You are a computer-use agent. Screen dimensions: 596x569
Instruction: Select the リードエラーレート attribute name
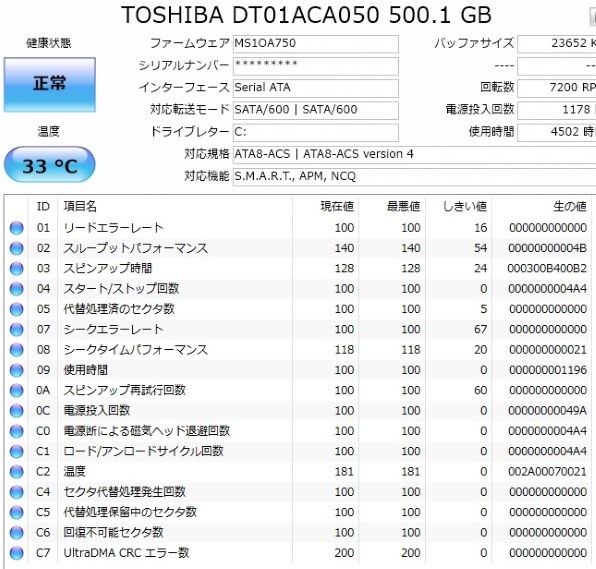click(x=113, y=228)
